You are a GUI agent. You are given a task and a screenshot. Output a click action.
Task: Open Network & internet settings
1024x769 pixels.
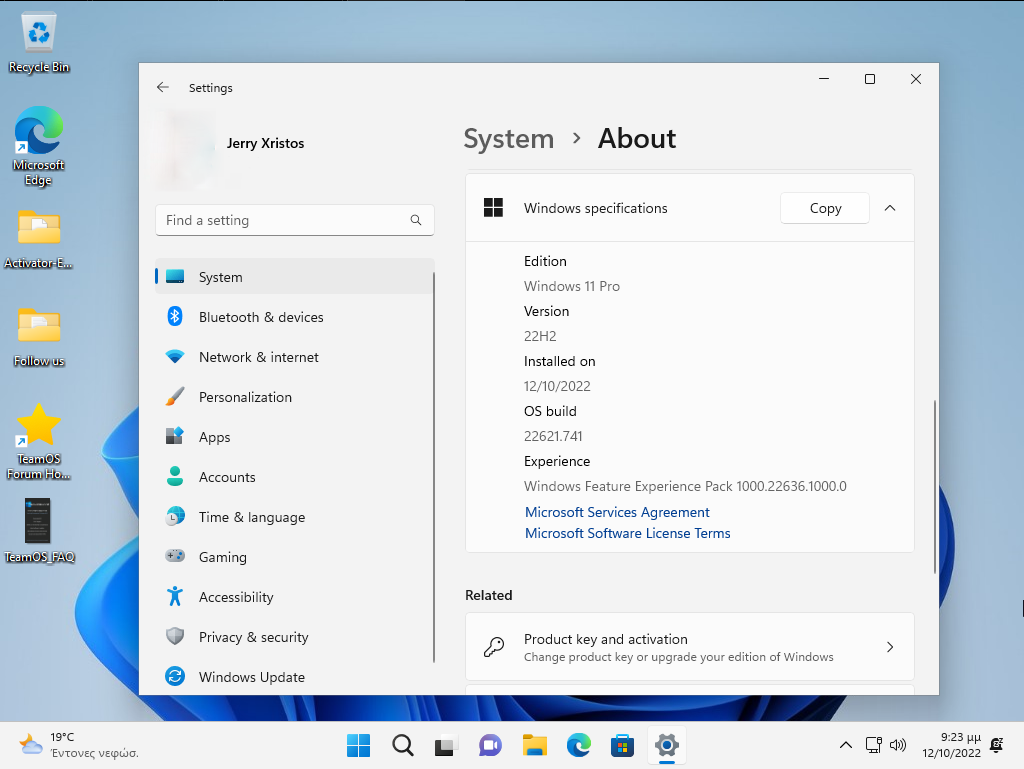[x=258, y=357]
